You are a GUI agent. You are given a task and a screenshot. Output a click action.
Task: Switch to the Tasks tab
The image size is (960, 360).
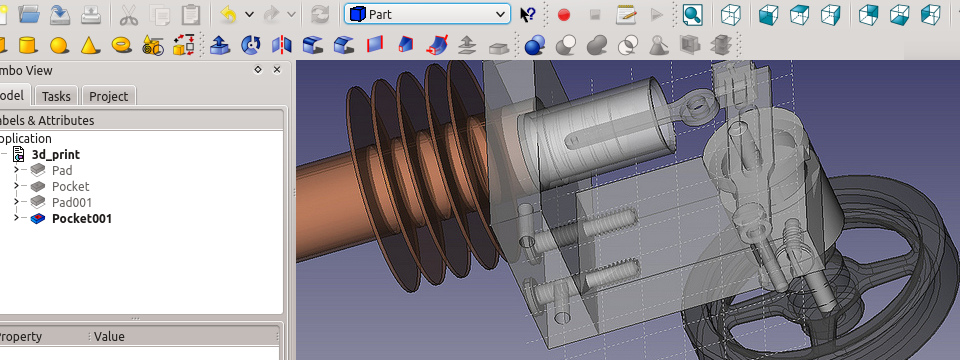pos(56,96)
